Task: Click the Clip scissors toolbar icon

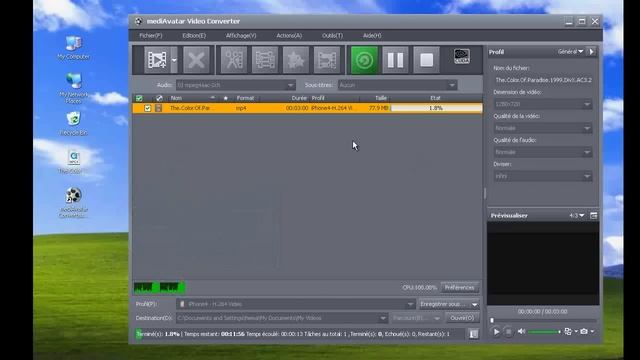Action: 234,60
